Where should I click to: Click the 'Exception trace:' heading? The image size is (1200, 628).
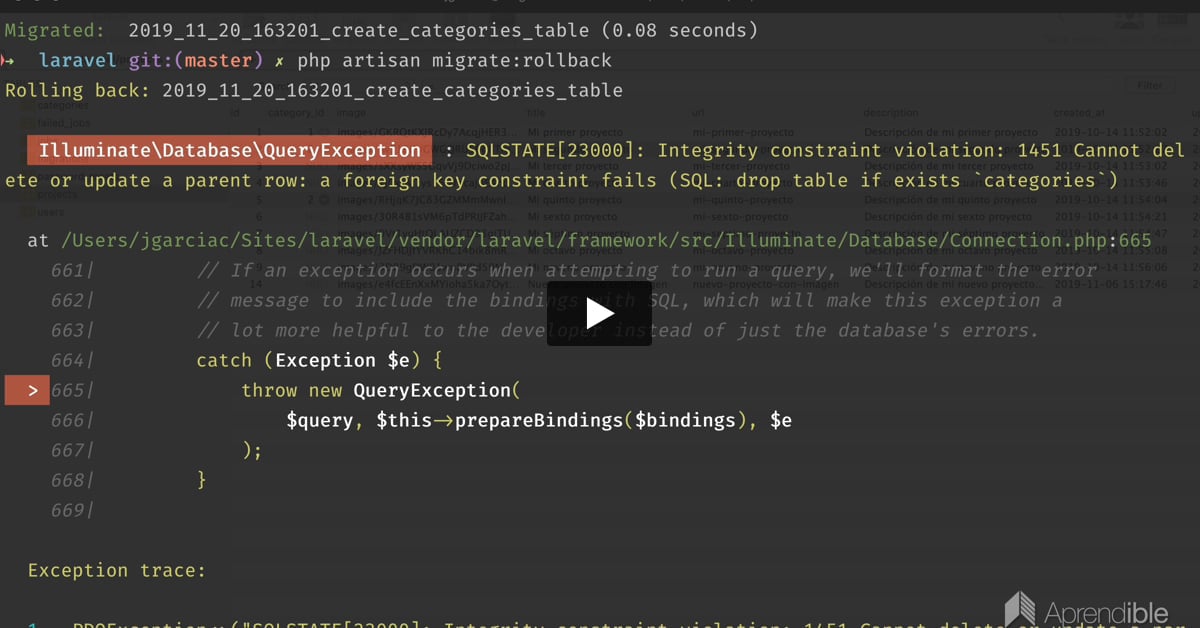(x=116, y=571)
